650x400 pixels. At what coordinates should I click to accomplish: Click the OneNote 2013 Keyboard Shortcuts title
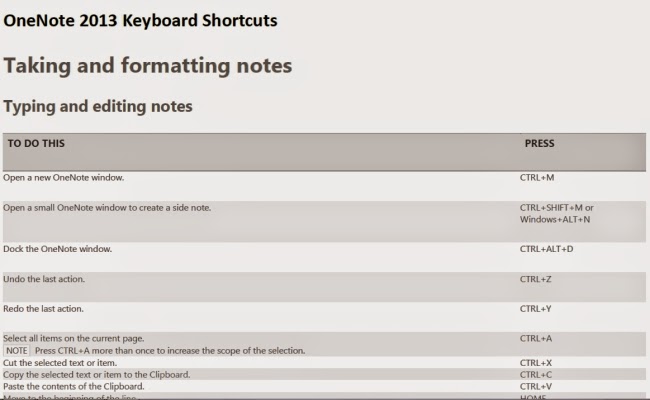click(x=140, y=20)
